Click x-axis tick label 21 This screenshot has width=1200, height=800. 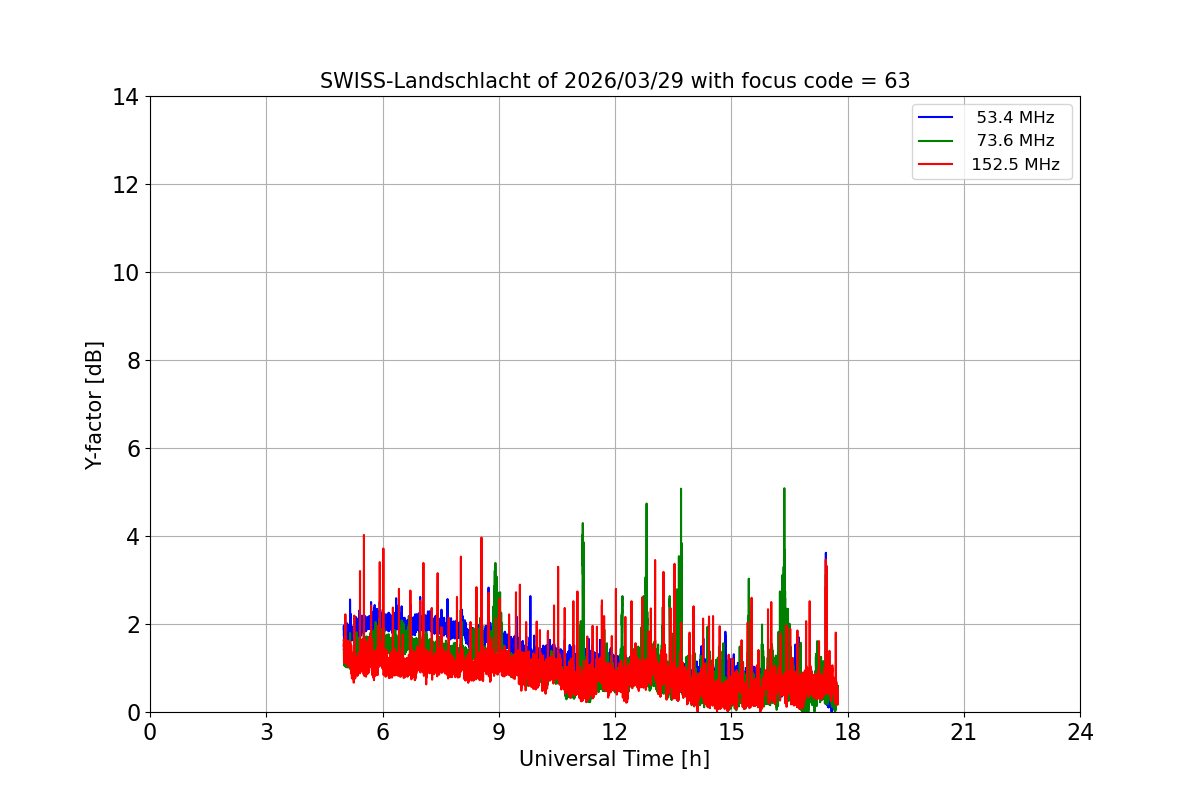(x=964, y=731)
